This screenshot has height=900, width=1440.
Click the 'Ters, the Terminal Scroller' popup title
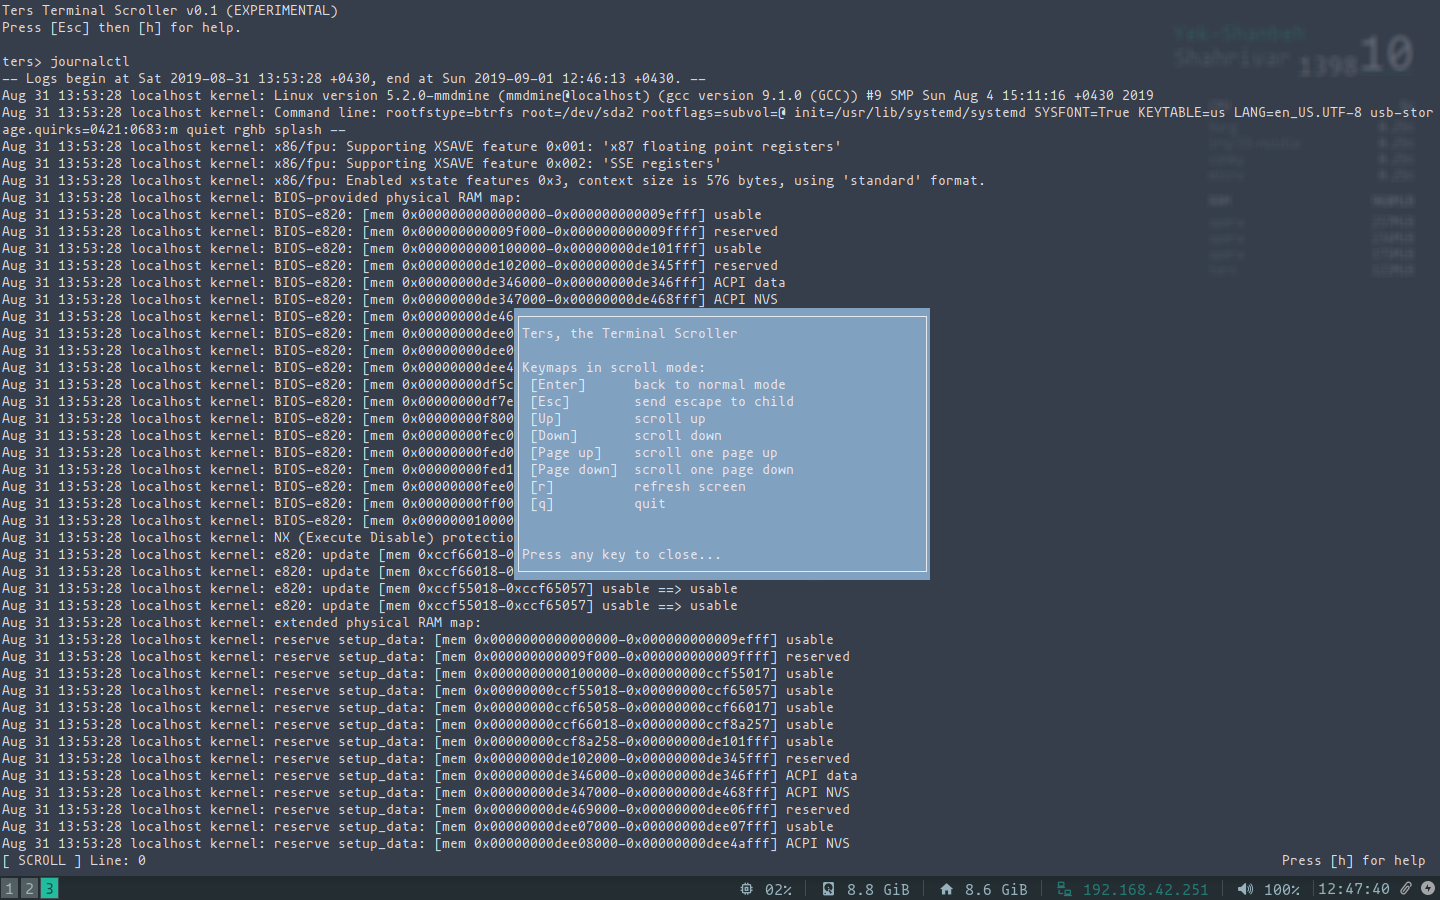click(x=630, y=333)
